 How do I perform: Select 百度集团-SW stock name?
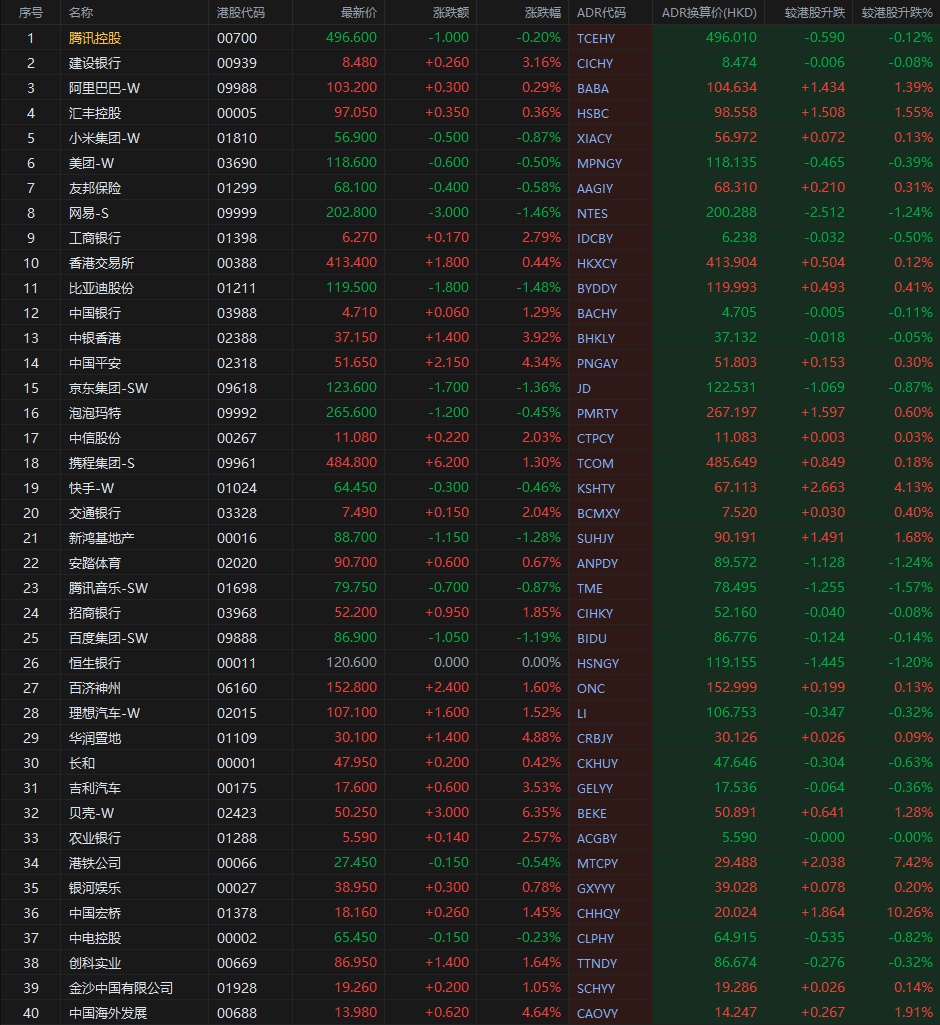pyautogui.click(x=108, y=638)
